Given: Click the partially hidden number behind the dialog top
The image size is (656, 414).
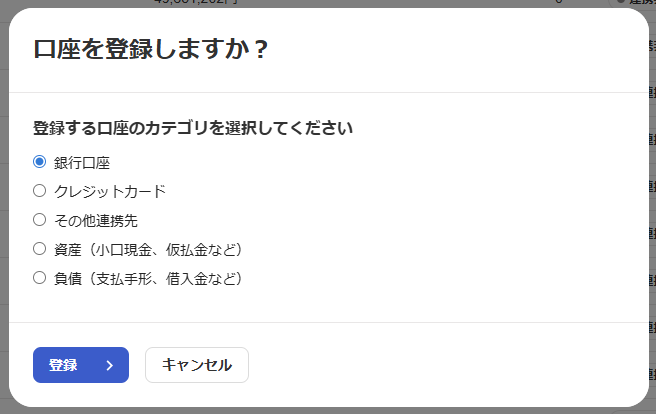Looking at the screenshot, I should pos(192,3).
